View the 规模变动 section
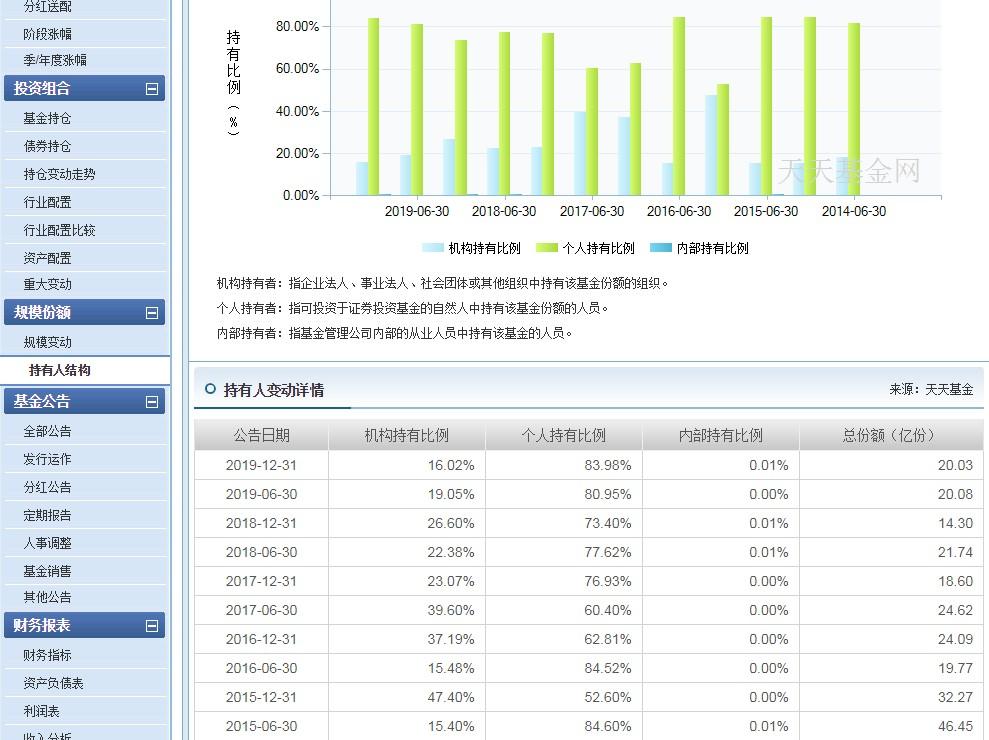Image resolution: width=989 pixels, height=740 pixels. pos(46,340)
